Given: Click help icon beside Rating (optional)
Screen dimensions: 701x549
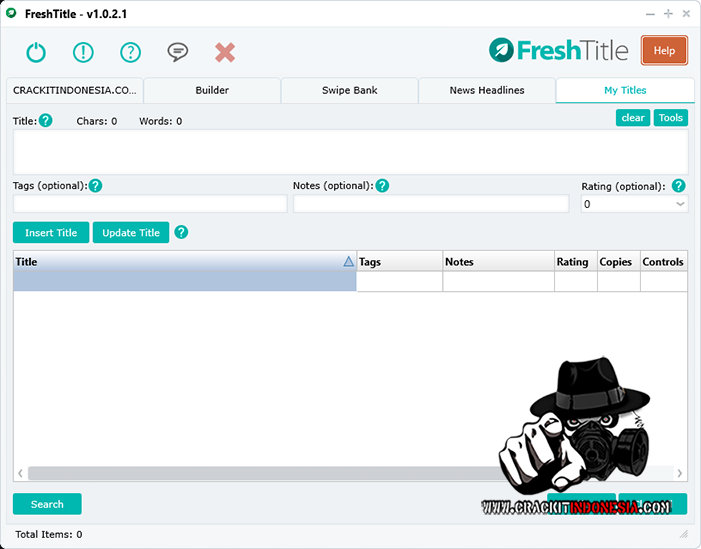Looking at the screenshot, I should pos(679,186).
